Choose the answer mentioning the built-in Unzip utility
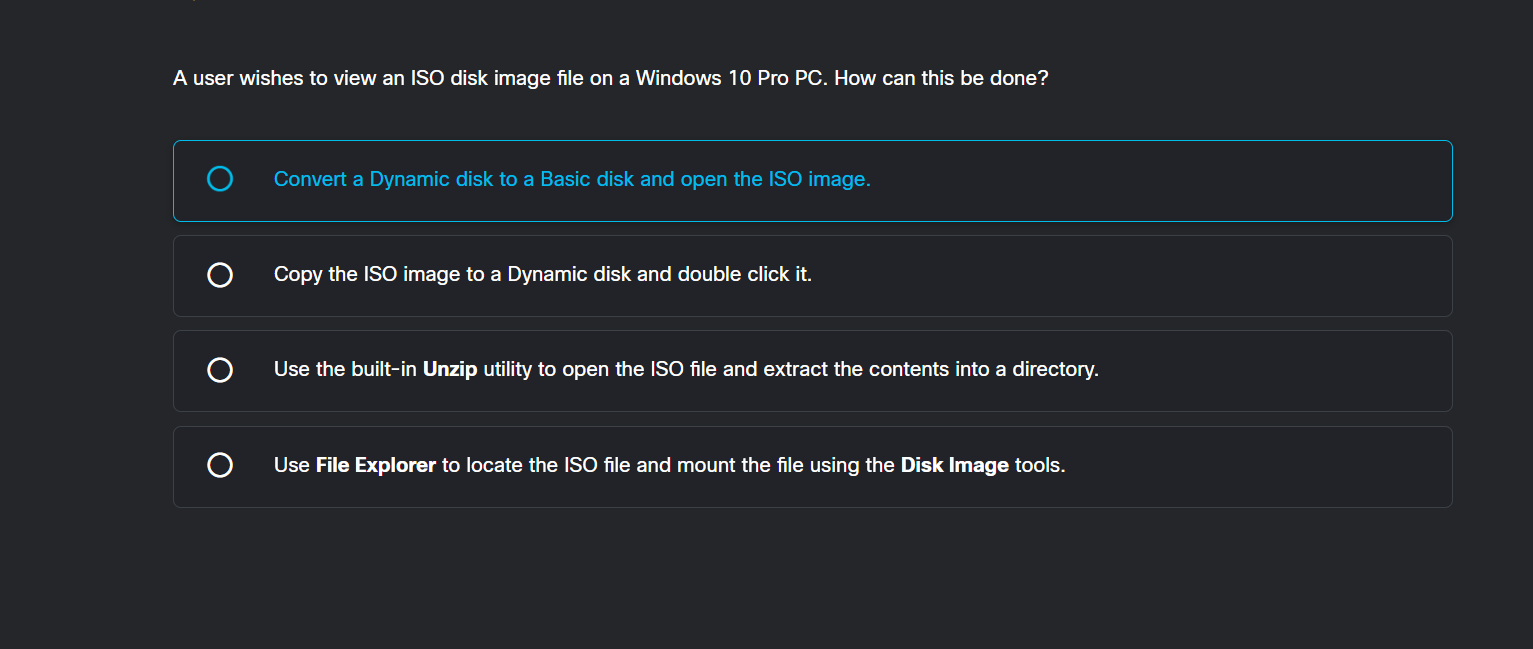Image resolution: width=1533 pixels, height=649 pixels. [x=686, y=369]
